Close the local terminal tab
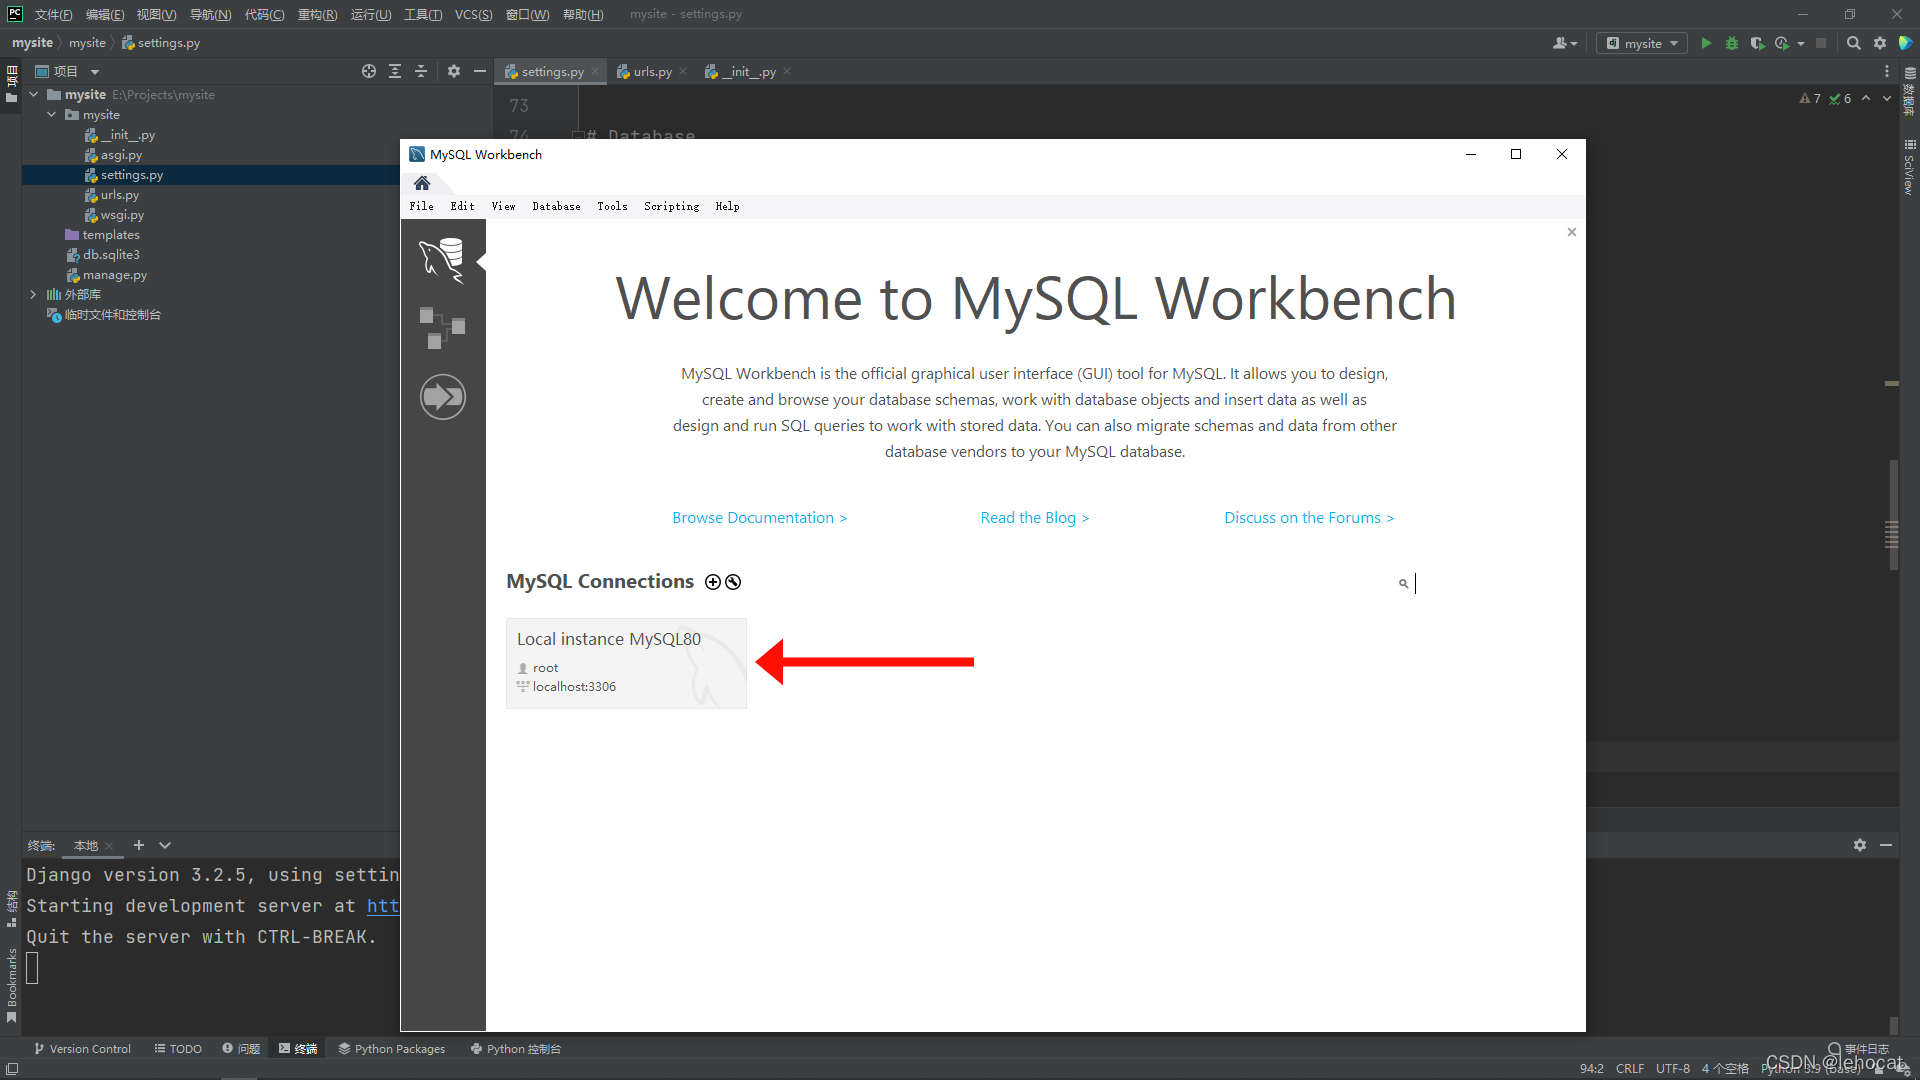This screenshot has width=1920, height=1080. (109, 846)
